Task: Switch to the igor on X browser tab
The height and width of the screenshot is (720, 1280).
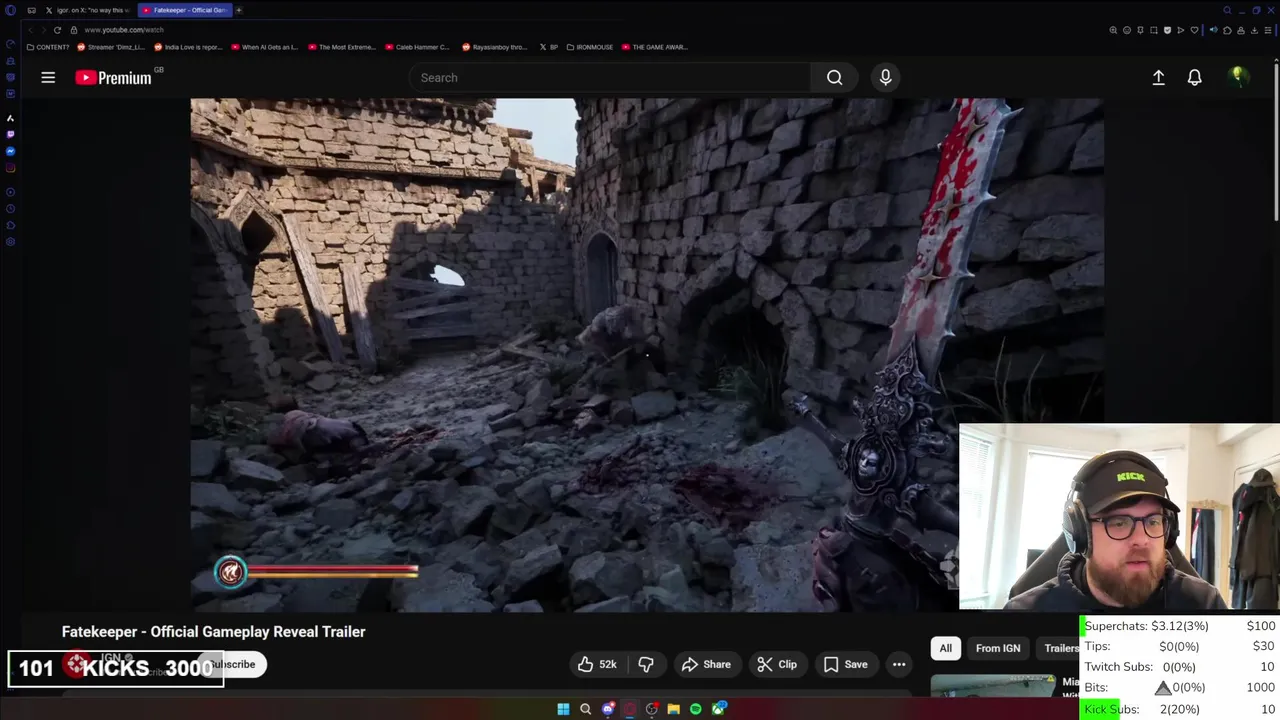Action: click(88, 10)
